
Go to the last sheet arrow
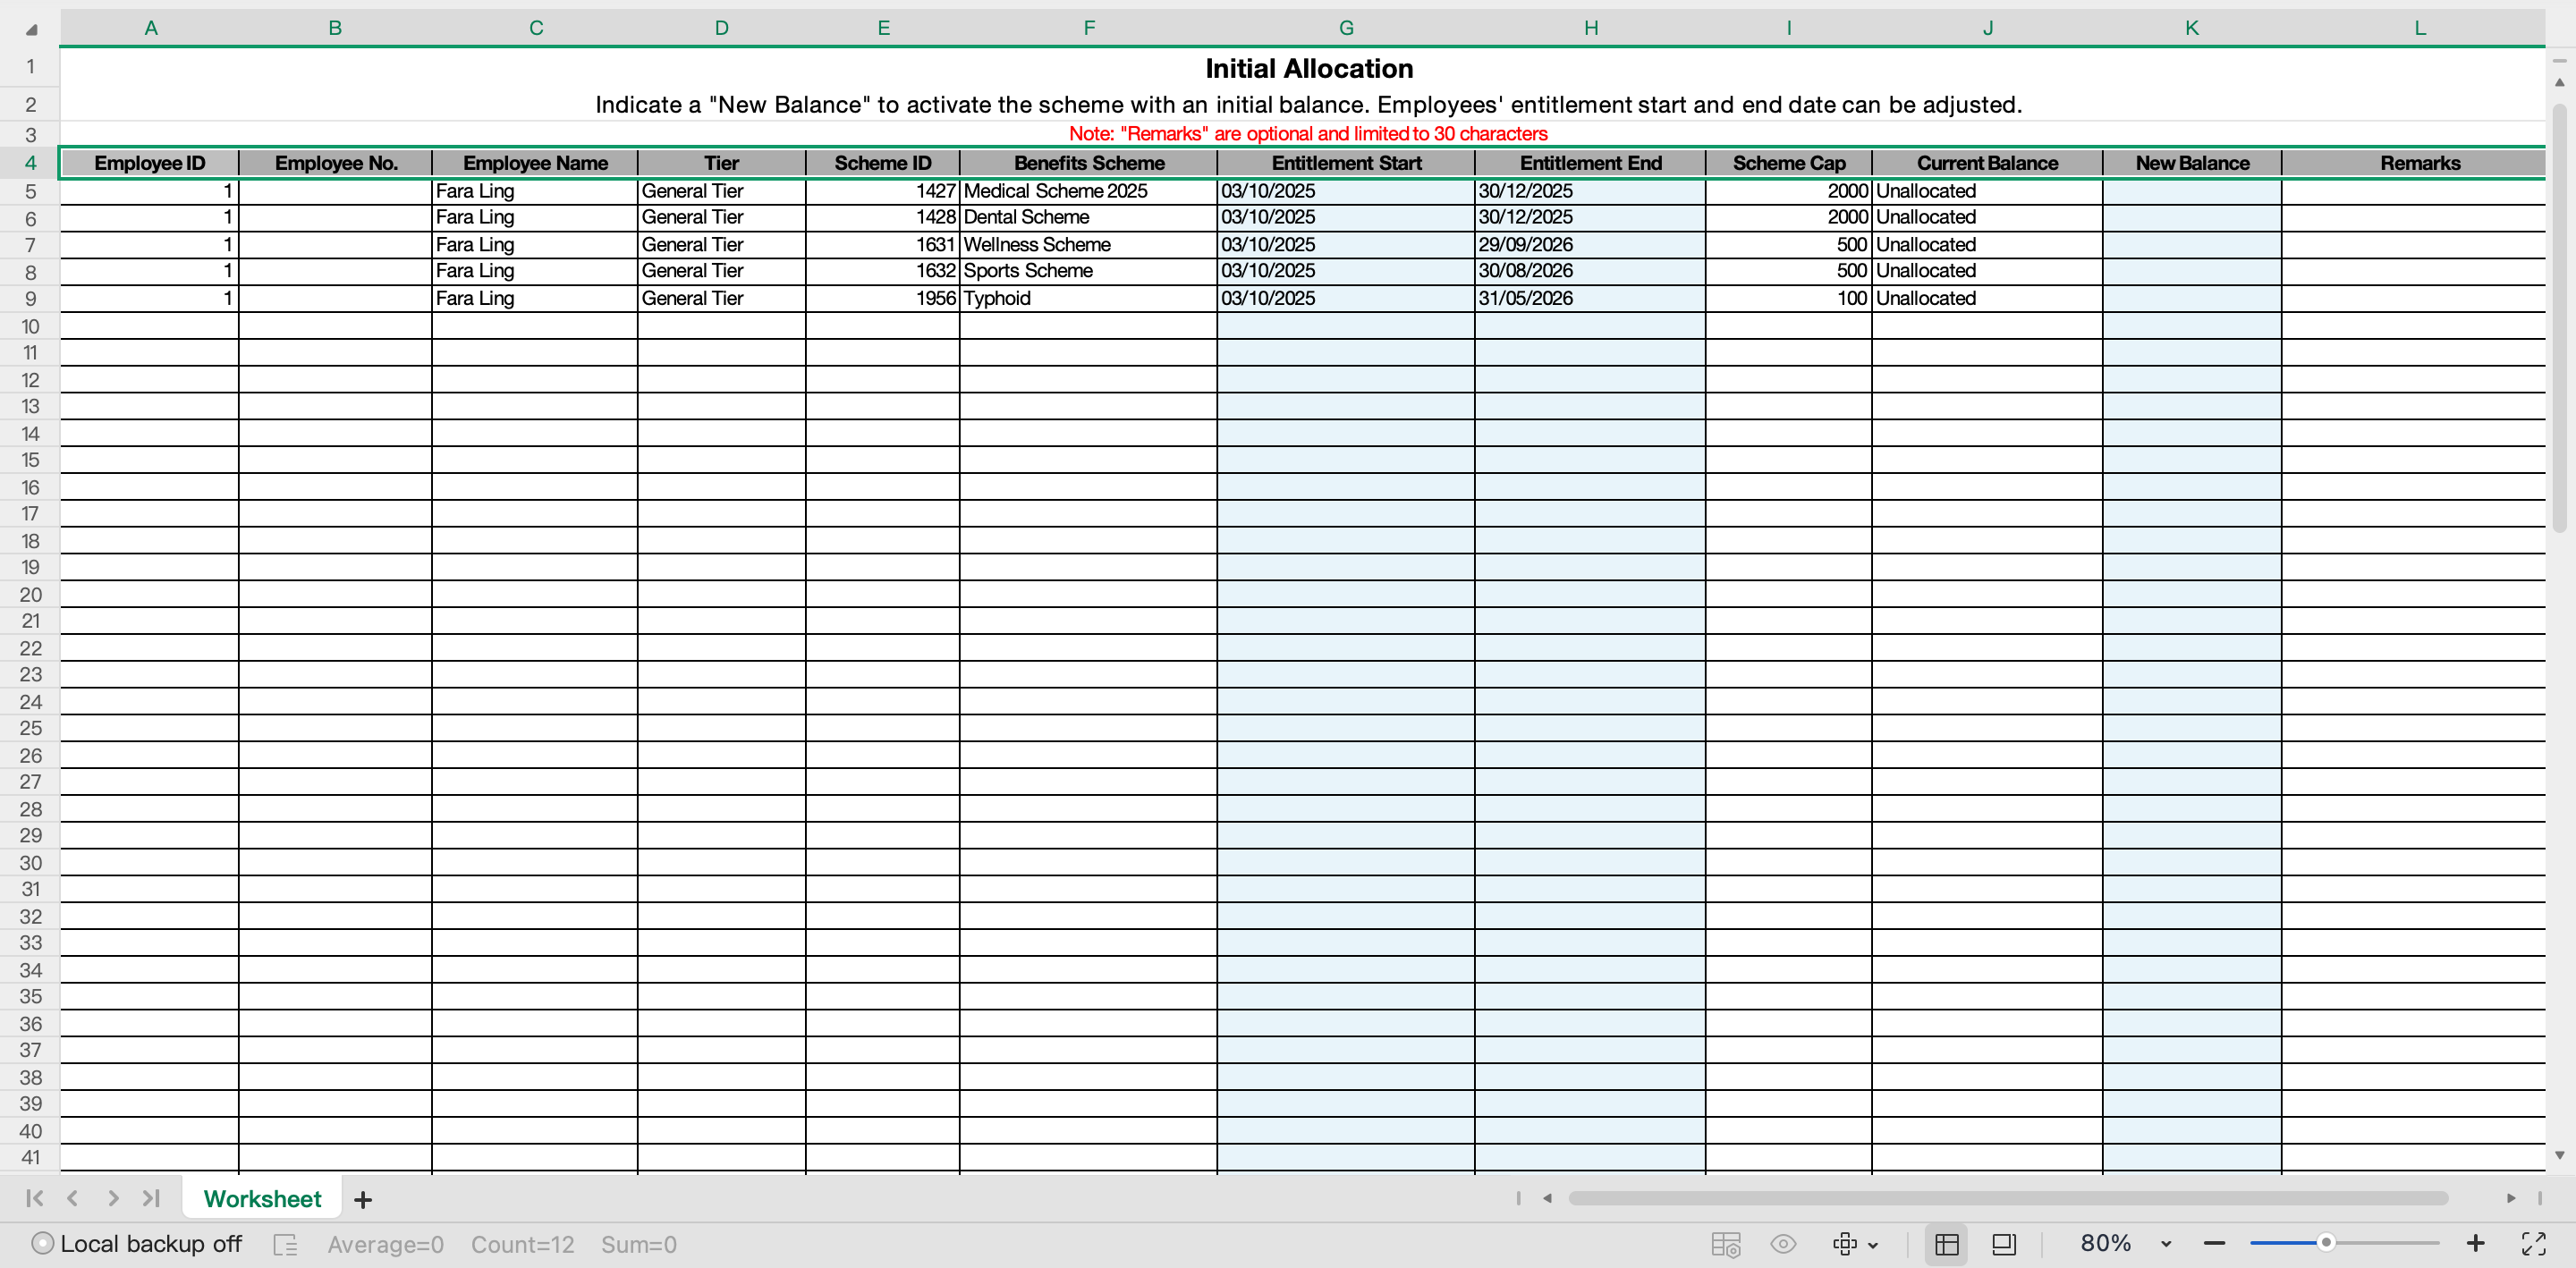151,1198
